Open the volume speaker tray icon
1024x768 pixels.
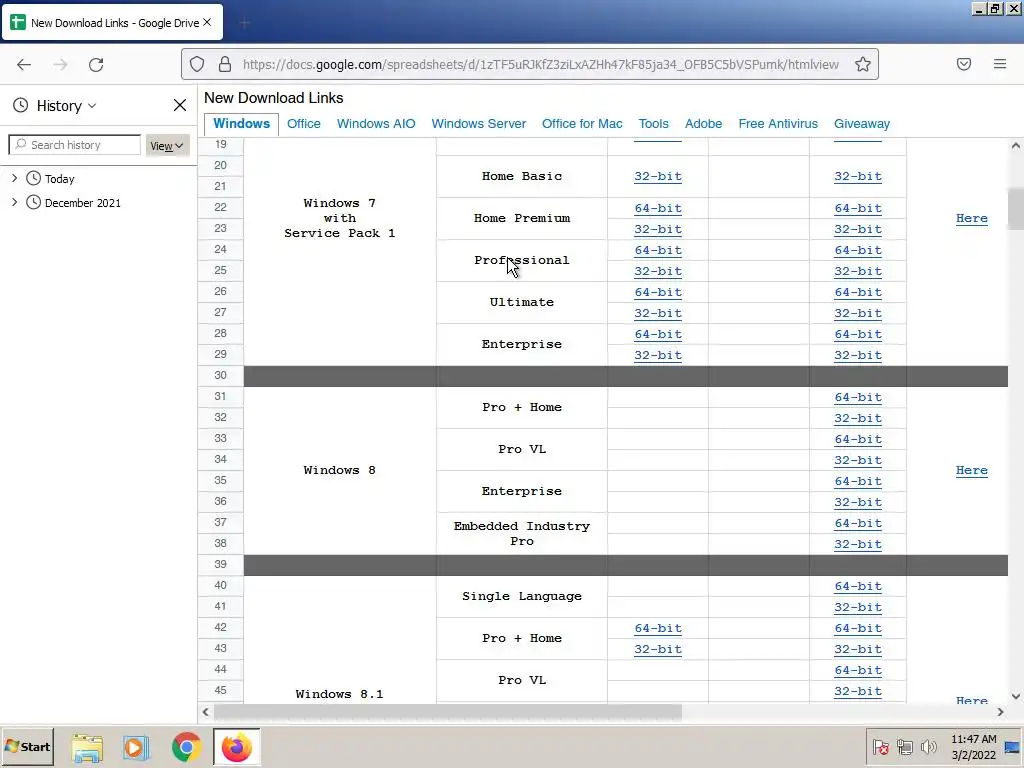pyautogui.click(x=928, y=747)
